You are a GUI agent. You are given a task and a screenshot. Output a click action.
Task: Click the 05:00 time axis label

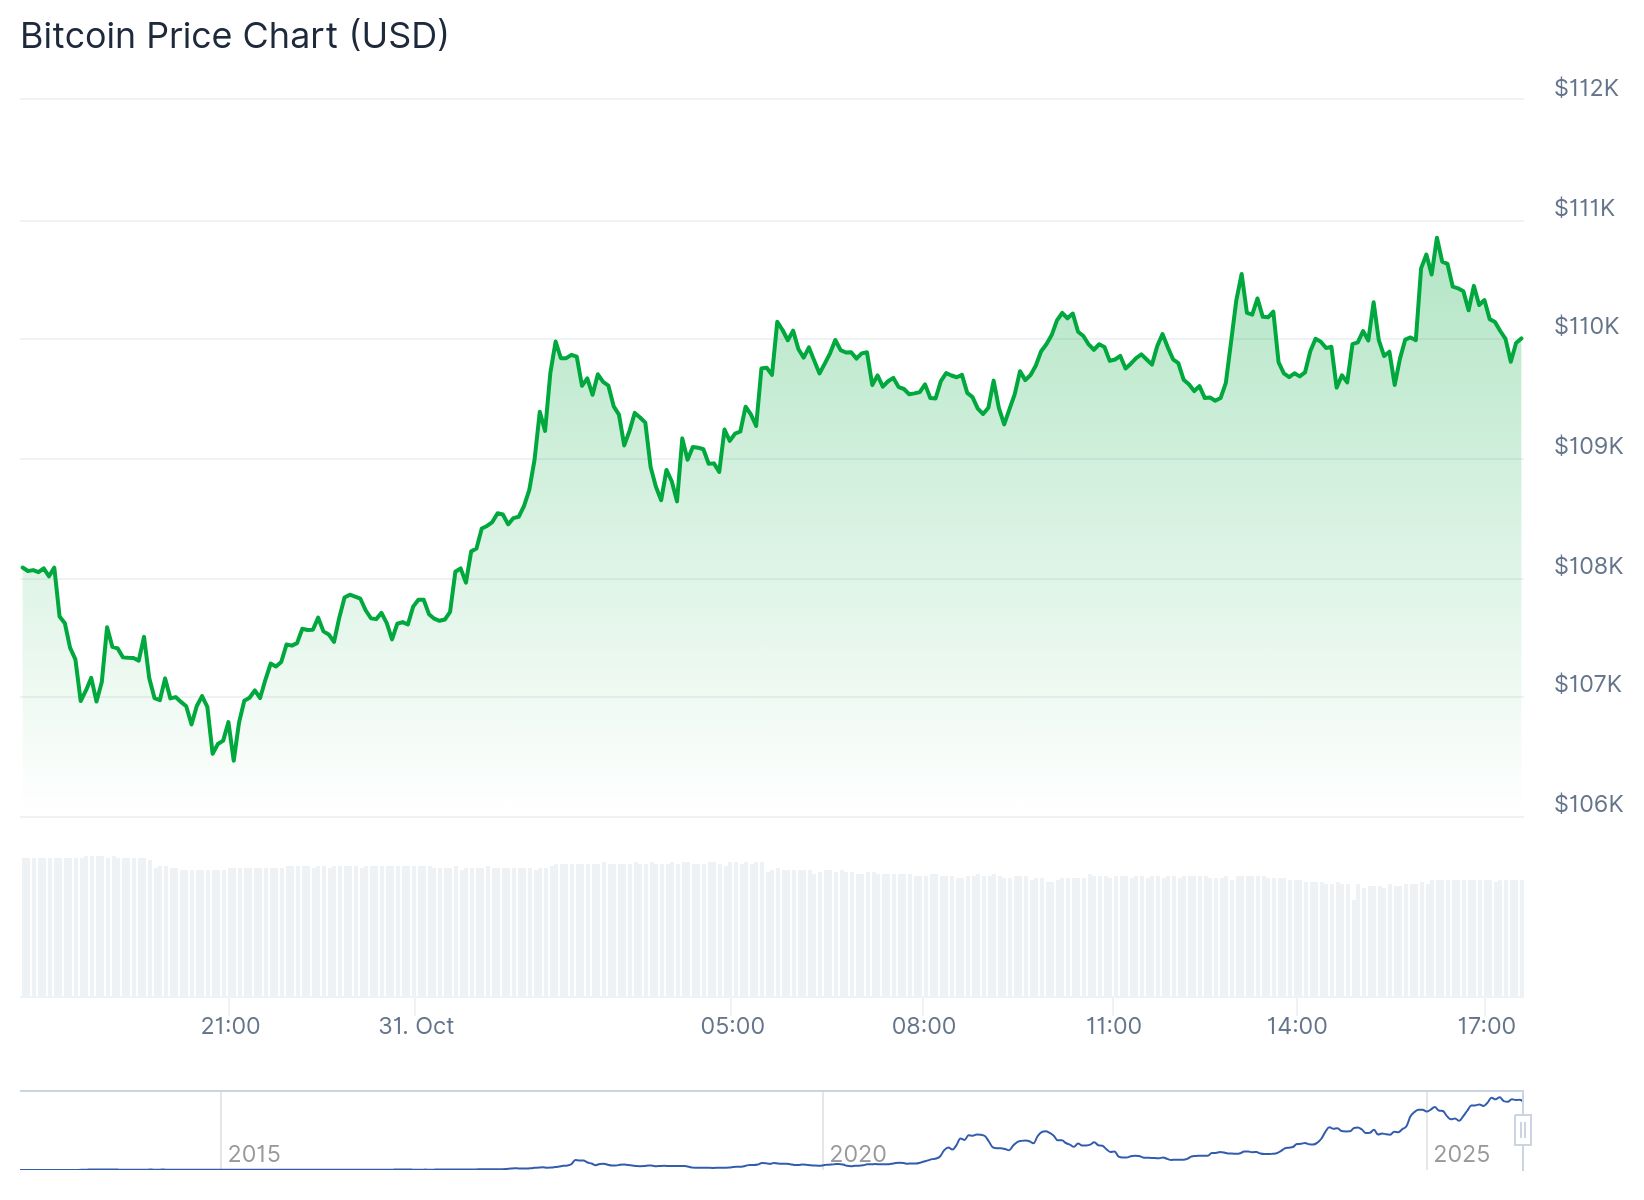[732, 1026]
